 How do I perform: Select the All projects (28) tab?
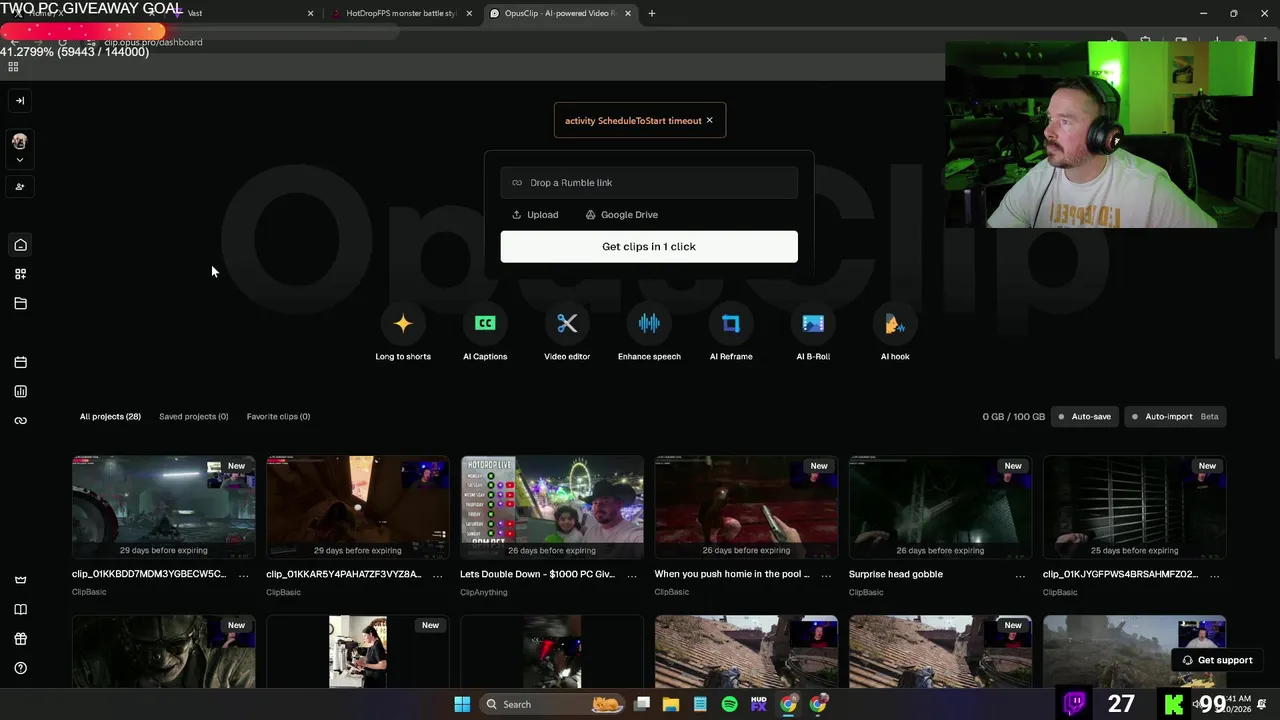[x=110, y=416]
